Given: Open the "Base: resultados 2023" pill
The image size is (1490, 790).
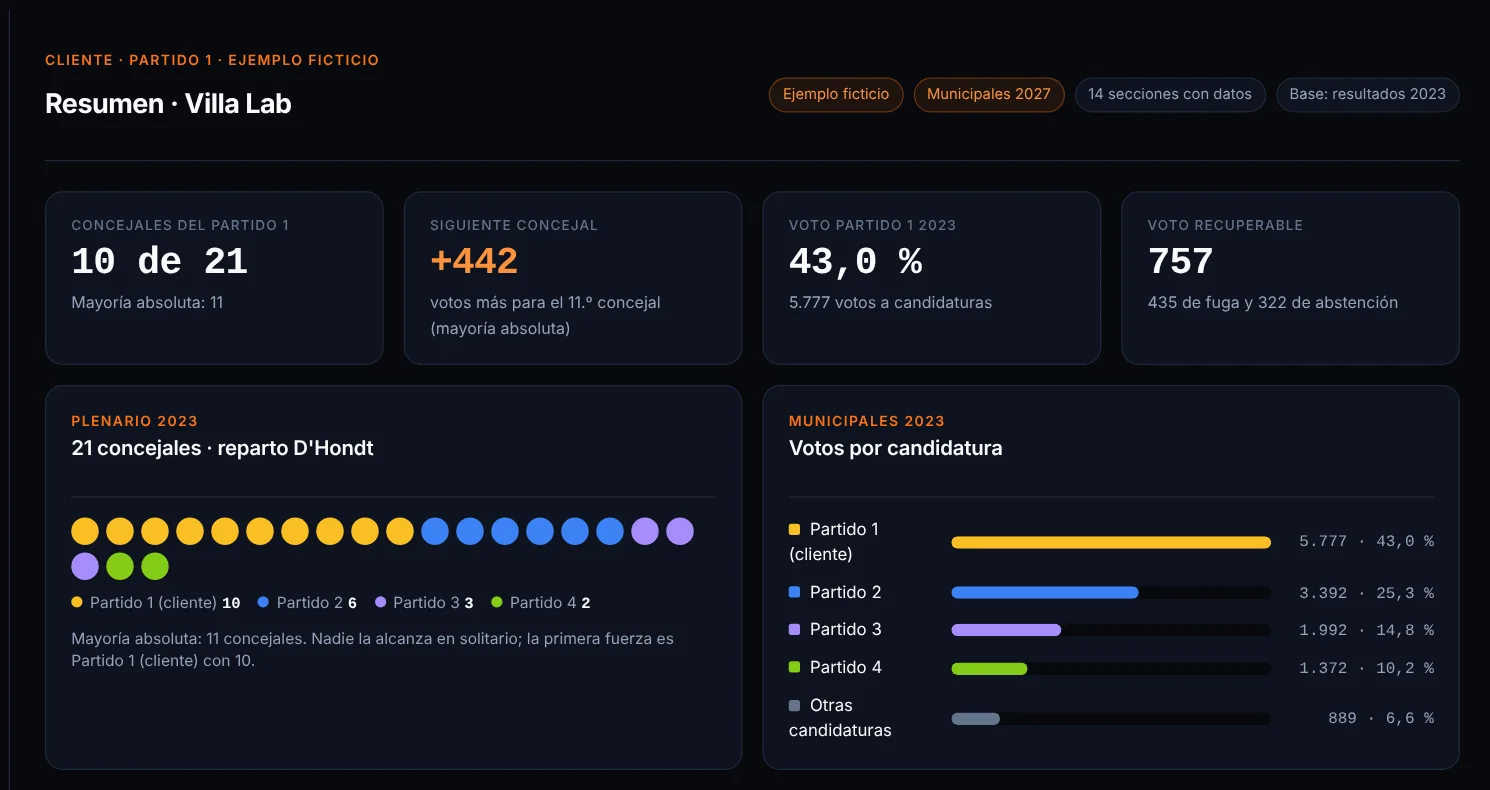Looking at the screenshot, I should click(x=1368, y=95).
